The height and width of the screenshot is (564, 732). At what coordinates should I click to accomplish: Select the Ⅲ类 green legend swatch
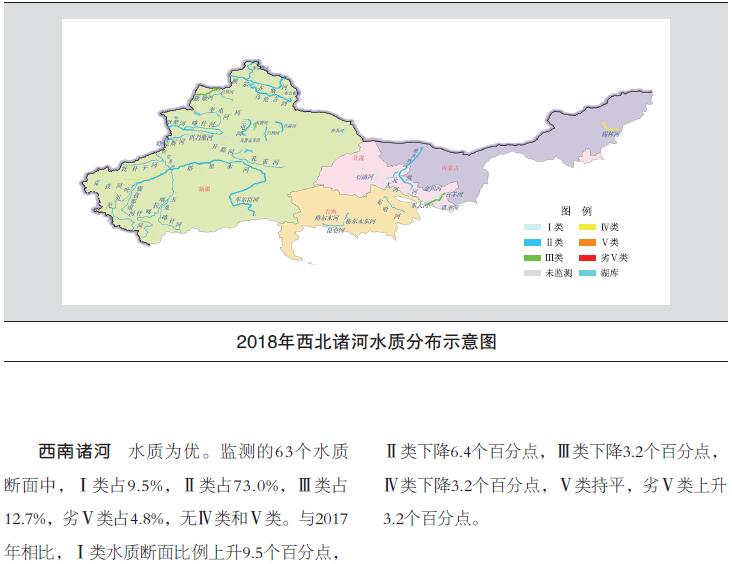coord(534,258)
